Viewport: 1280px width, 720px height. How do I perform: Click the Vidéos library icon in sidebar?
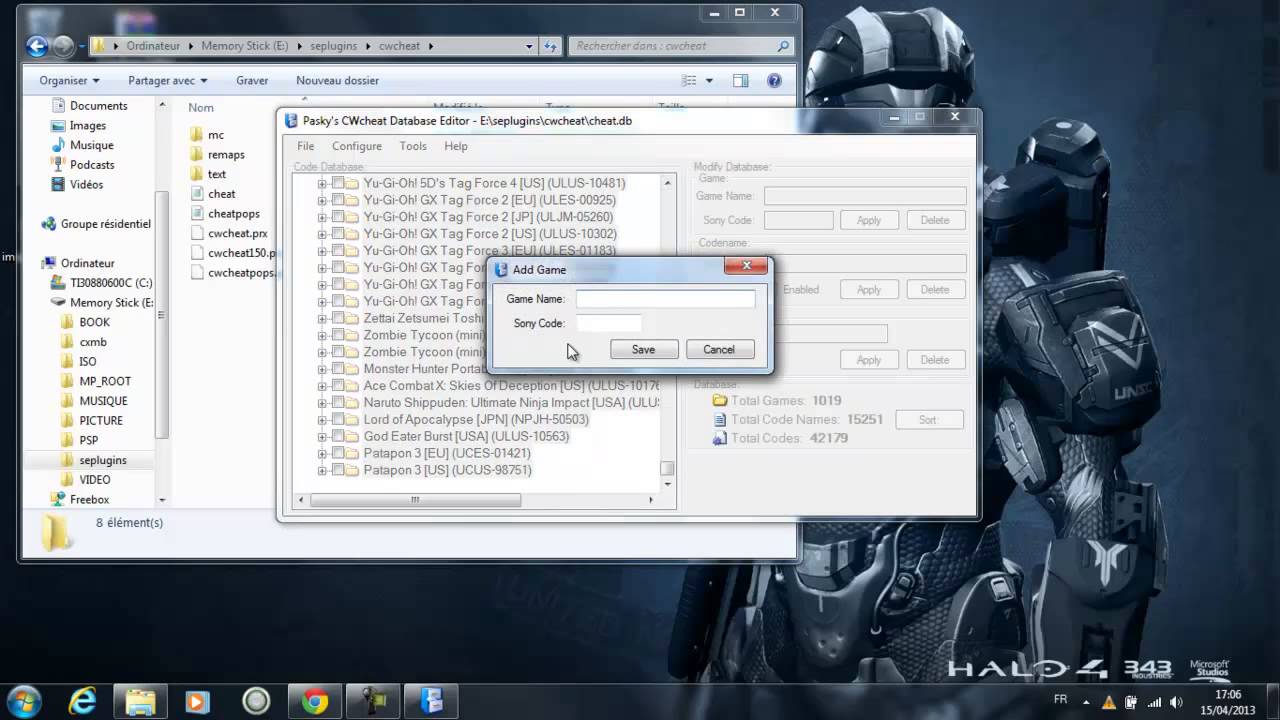[x=57, y=185]
